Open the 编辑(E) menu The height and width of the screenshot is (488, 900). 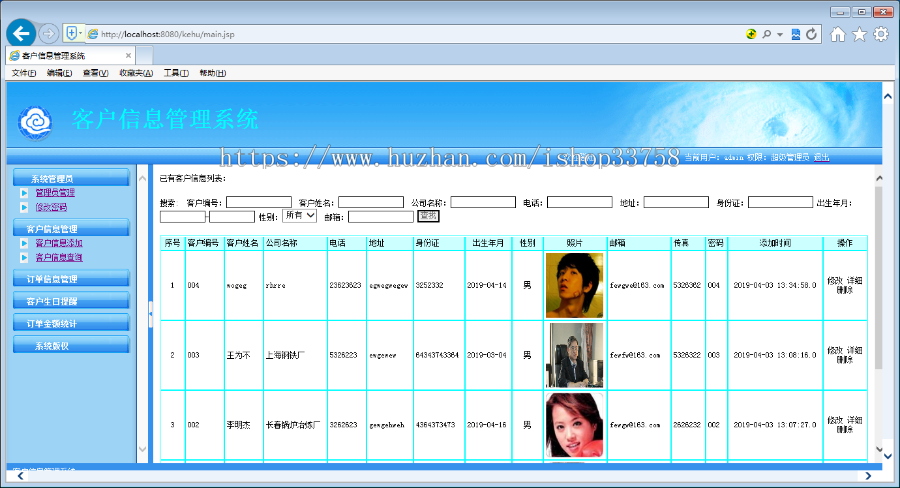pyautogui.click(x=59, y=73)
